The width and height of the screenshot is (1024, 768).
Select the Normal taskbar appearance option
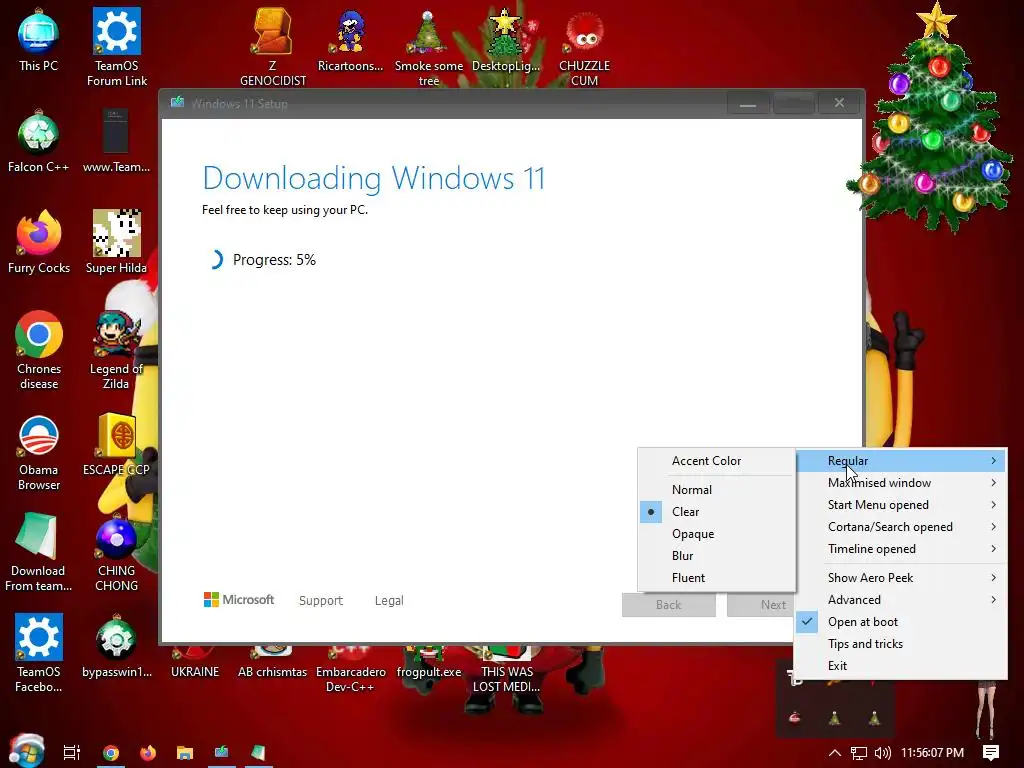point(716,490)
